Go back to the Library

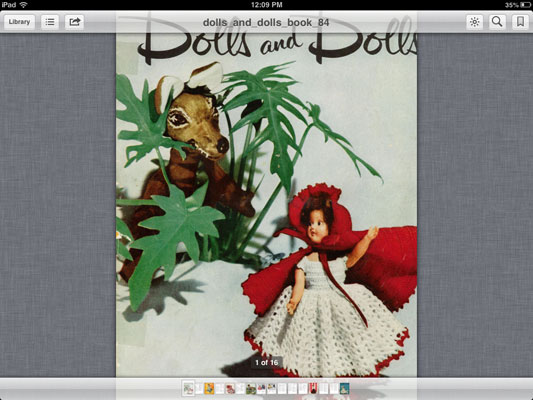pos(19,22)
